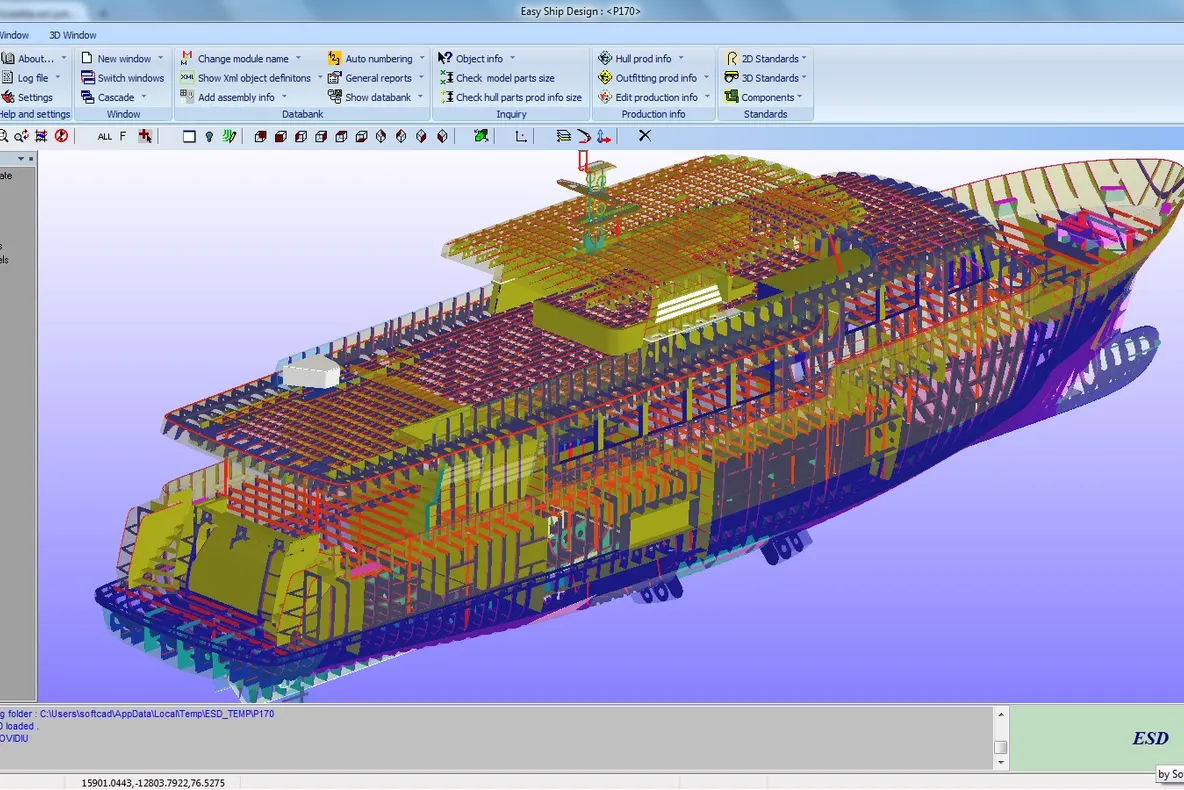This screenshot has width=1184, height=790.
Task: Click the F toolbar button
Action: click(x=123, y=137)
